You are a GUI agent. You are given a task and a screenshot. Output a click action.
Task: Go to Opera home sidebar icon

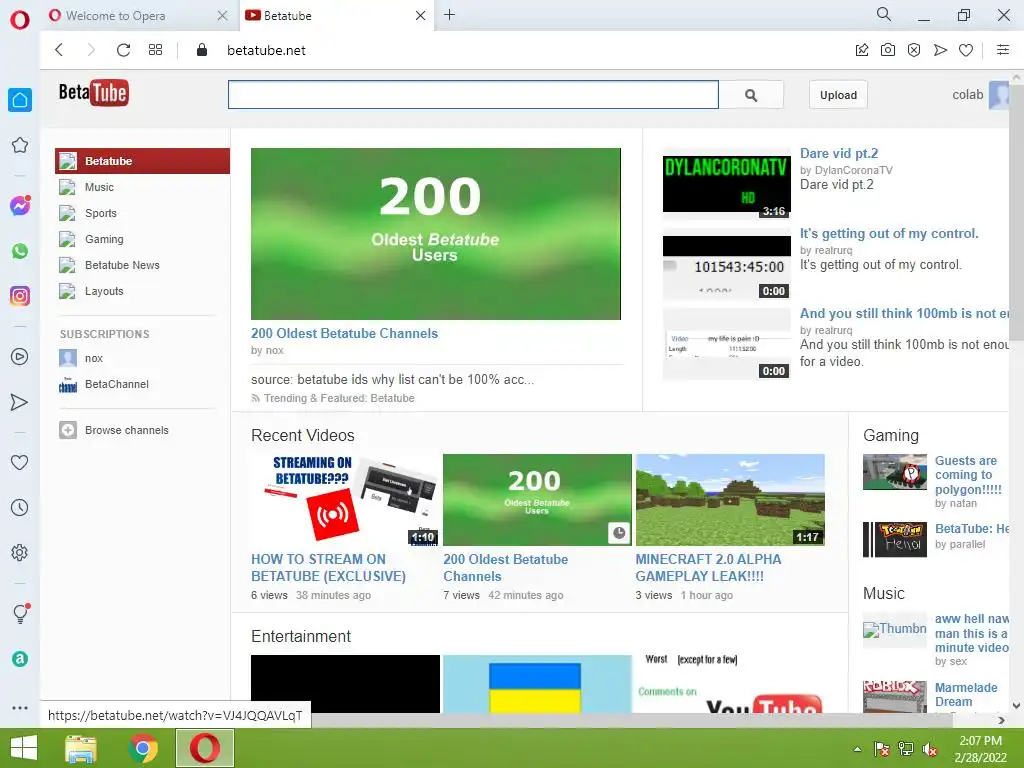coord(20,100)
